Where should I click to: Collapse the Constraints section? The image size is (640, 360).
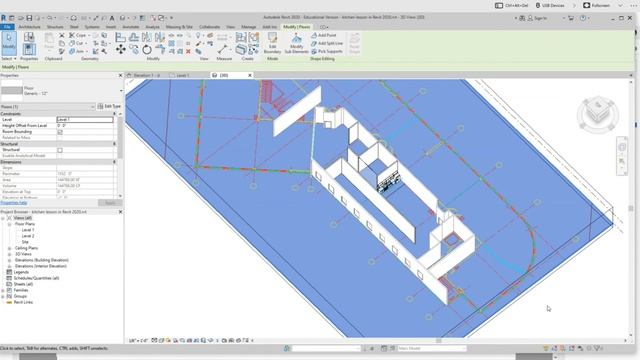[114, 114]
